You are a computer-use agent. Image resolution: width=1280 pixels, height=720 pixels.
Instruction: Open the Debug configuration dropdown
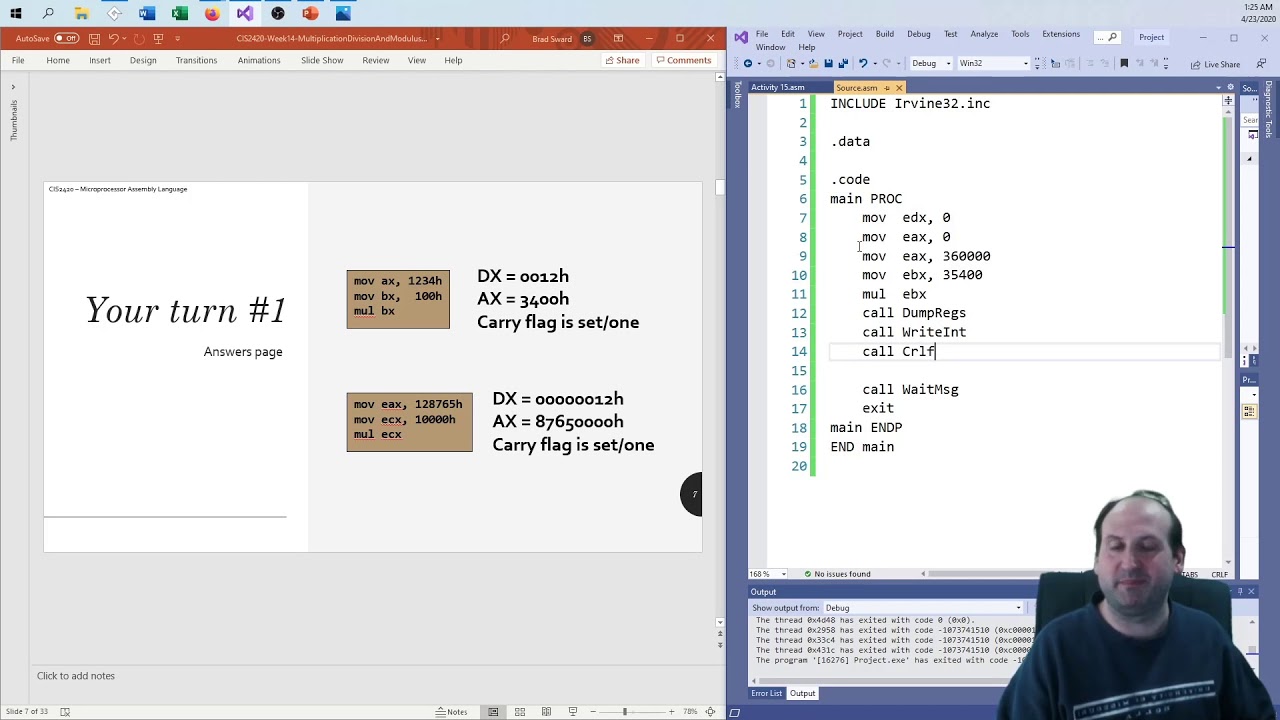pos(930,63)
